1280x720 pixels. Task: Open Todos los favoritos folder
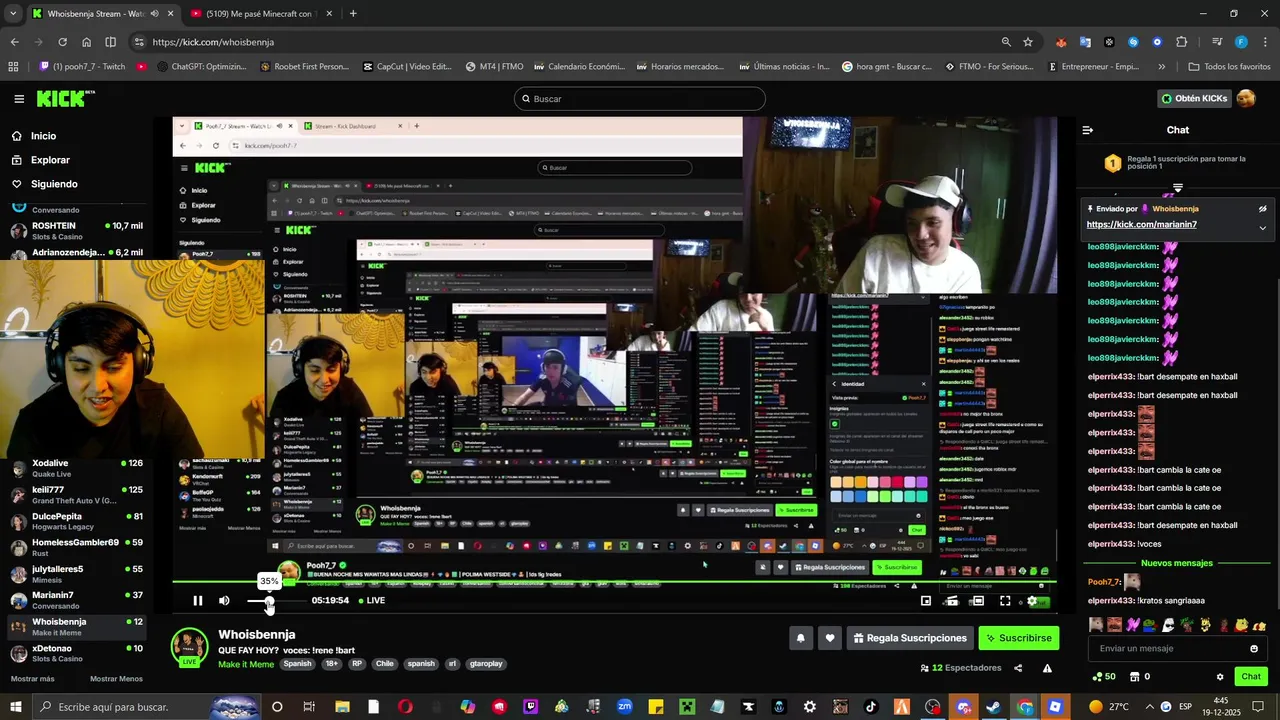point(1229,67)
